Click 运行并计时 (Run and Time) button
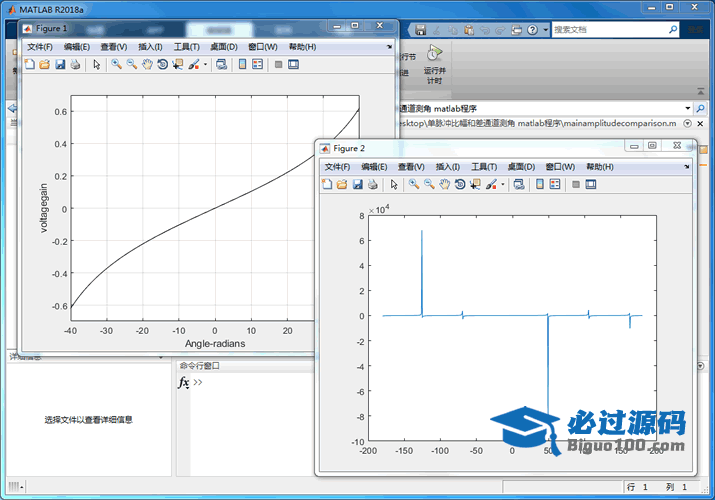 pos(435,65)
